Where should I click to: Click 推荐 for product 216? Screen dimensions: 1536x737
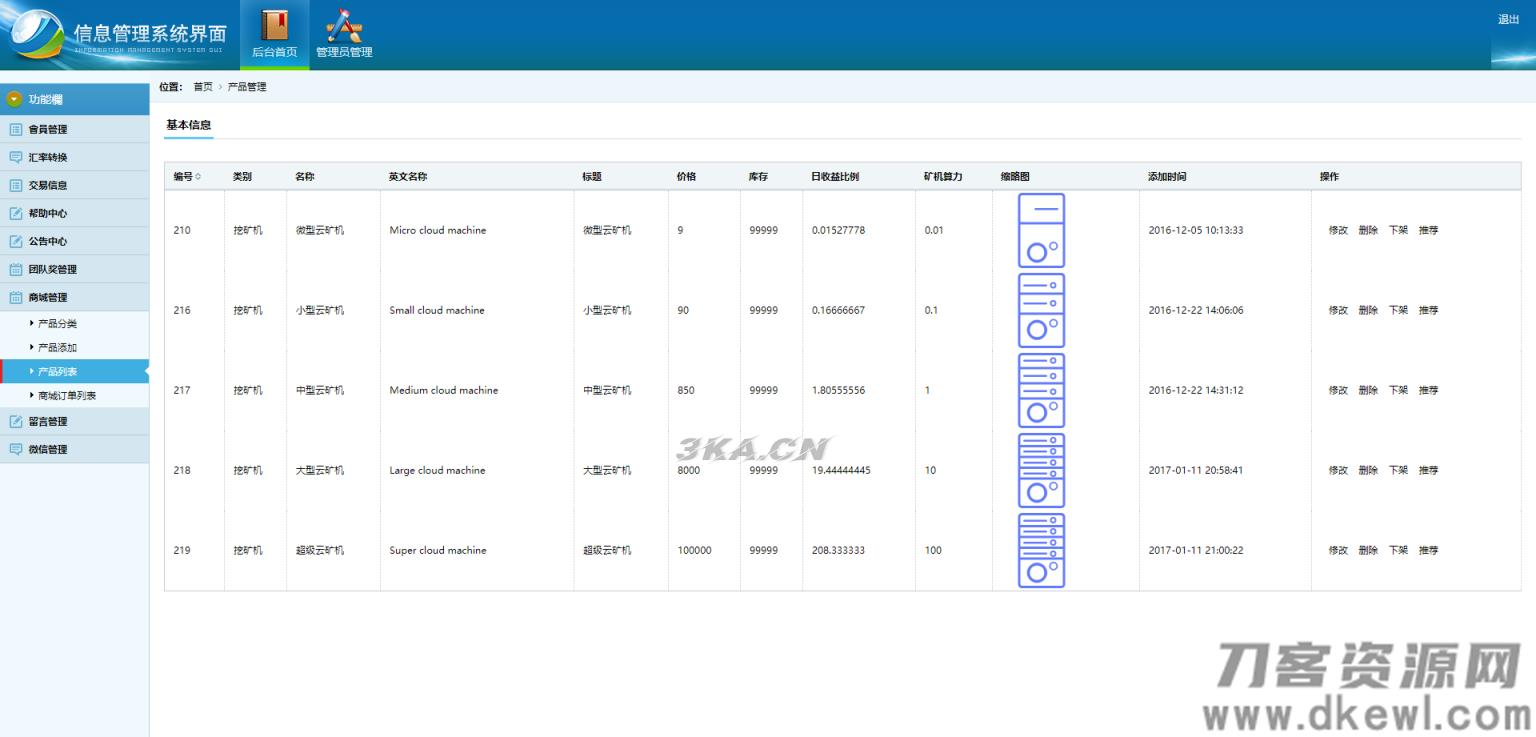click(1428, 310)
